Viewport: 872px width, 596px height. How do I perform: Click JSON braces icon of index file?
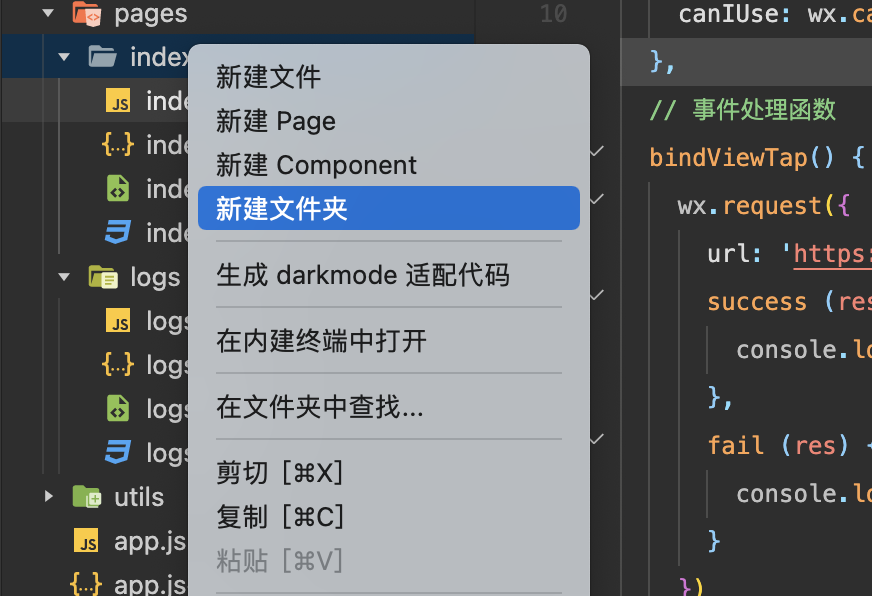tap(118, 145)
